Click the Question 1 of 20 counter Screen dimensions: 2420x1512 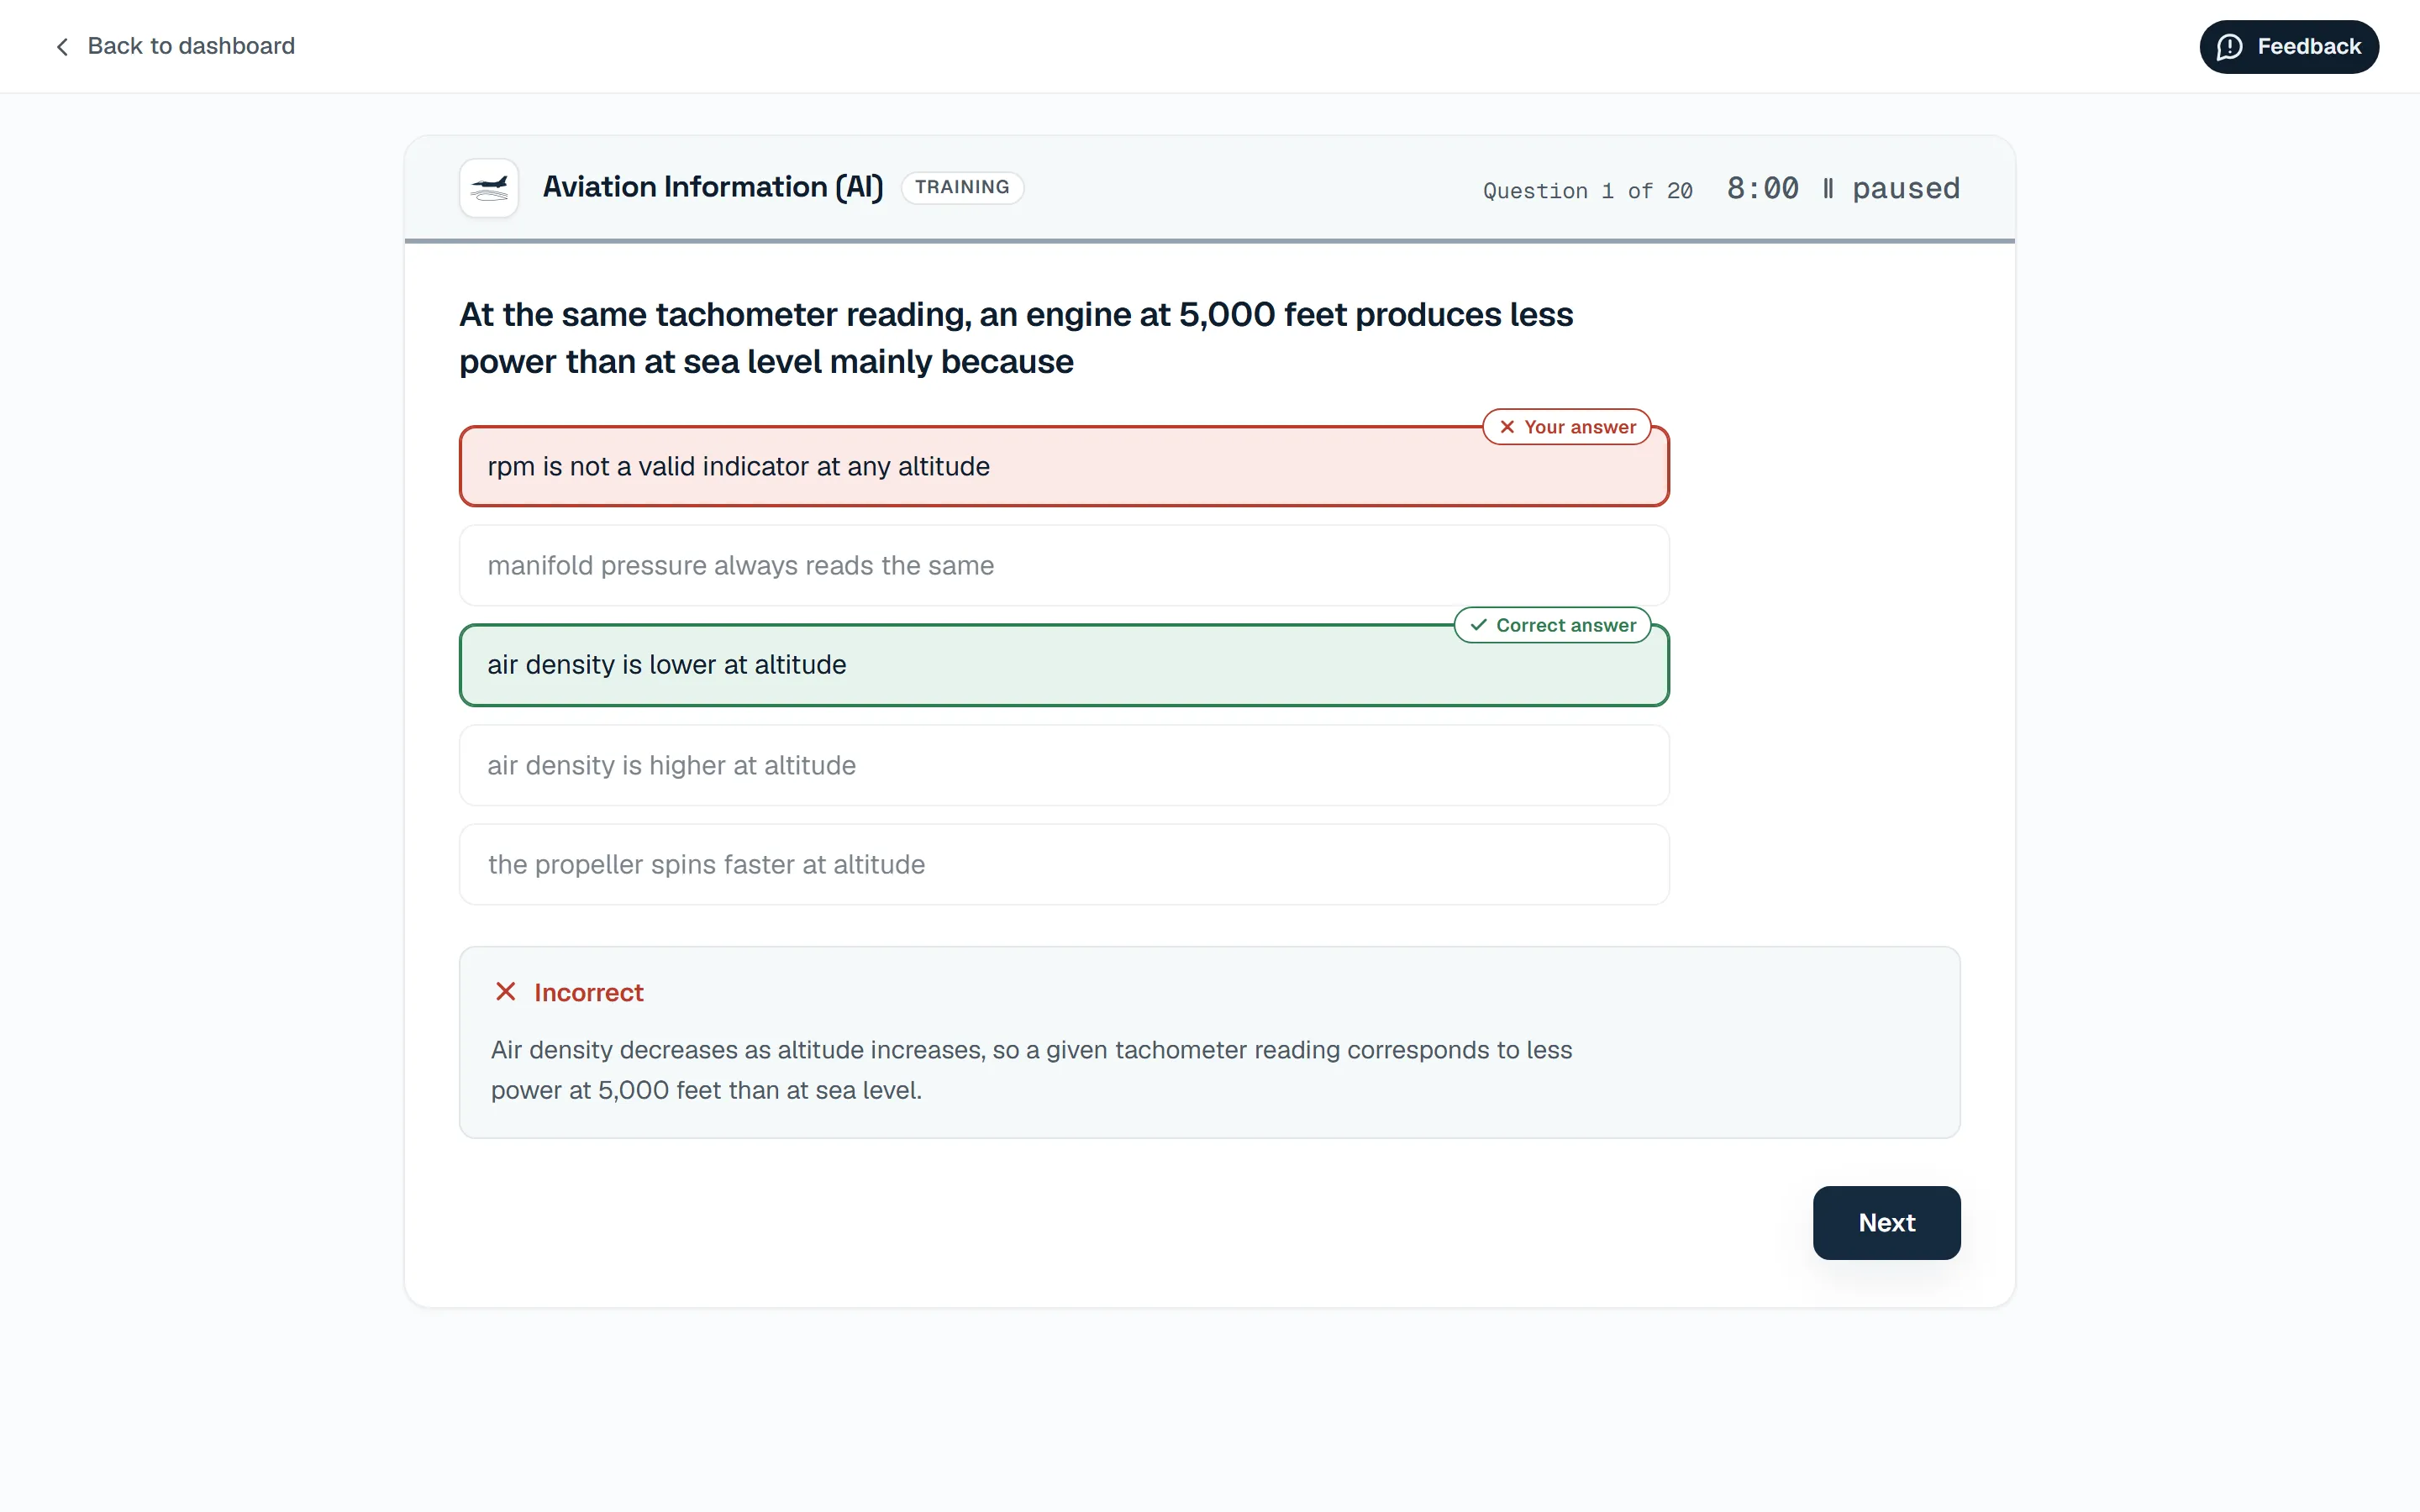point(1587,191)
